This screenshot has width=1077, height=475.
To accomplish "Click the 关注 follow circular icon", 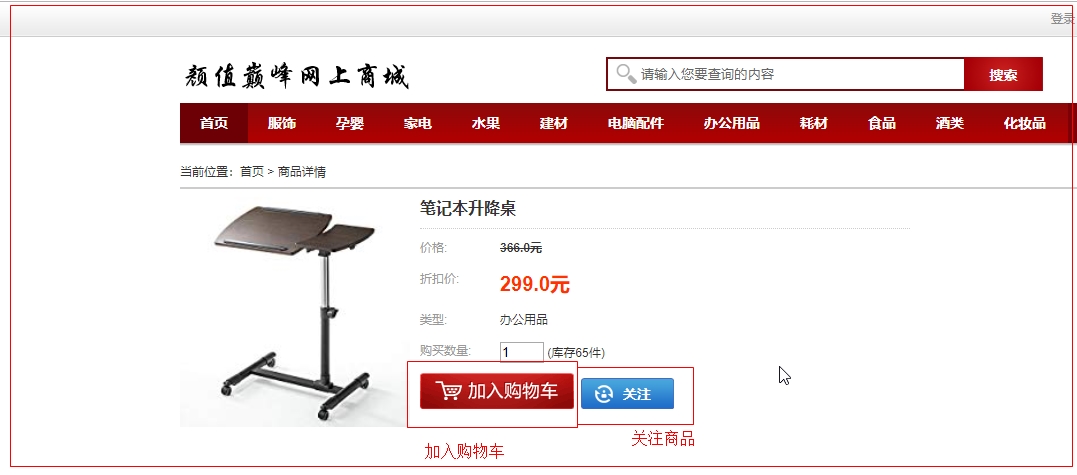I will tap(604, 394).
